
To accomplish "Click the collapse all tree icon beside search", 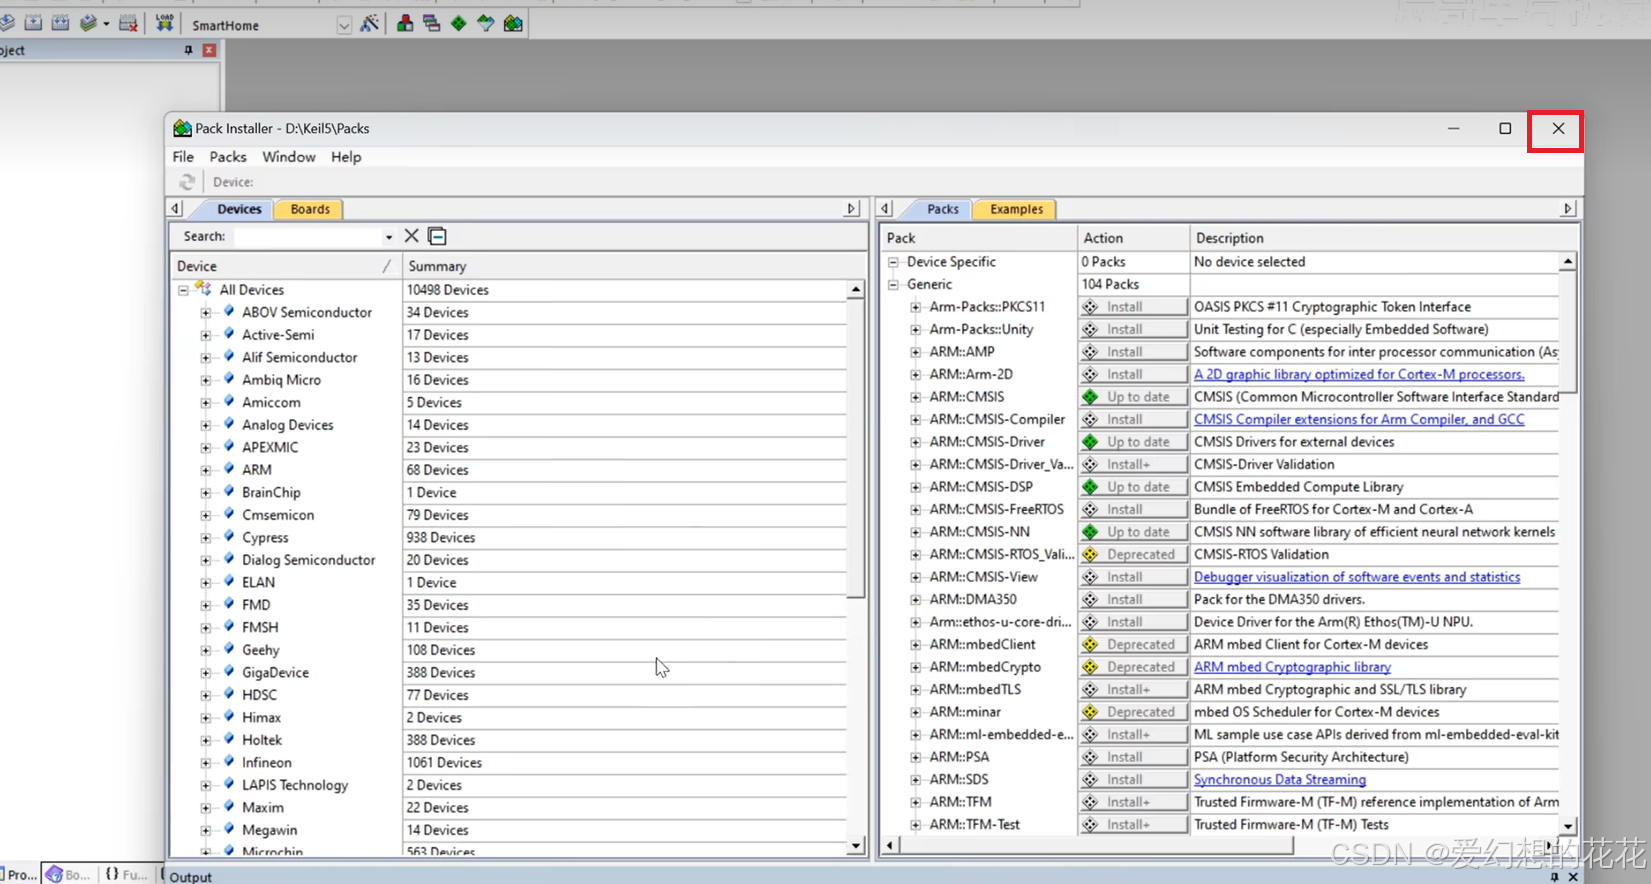I will coord(437,236).
